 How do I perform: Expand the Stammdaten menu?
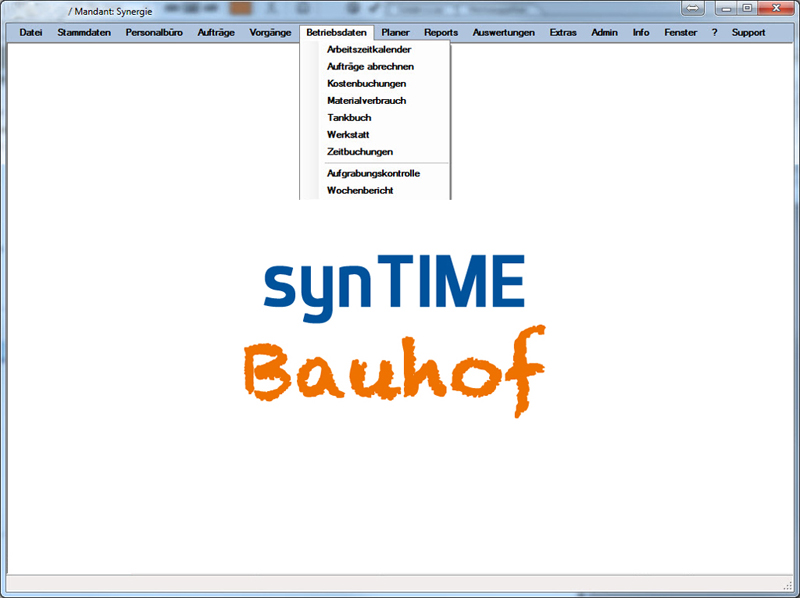[84, 32]
